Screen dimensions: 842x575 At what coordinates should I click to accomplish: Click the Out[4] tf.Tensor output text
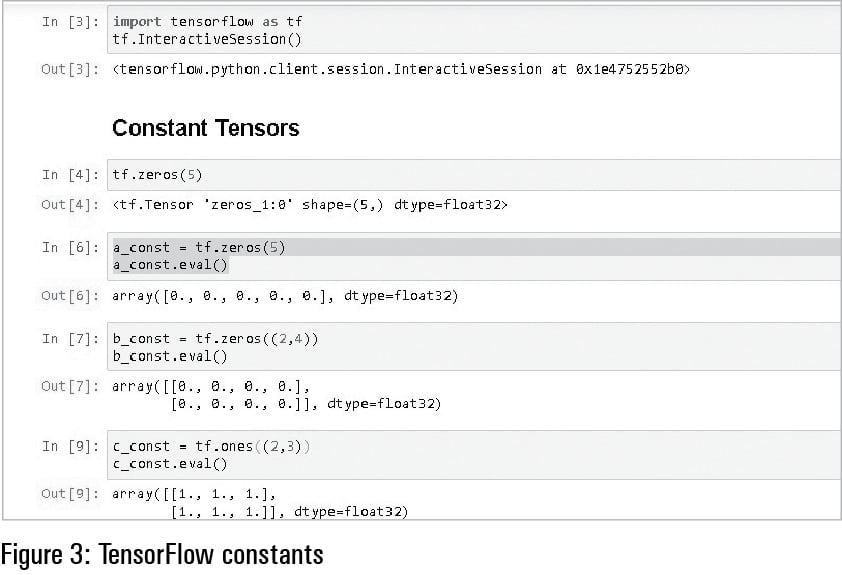pyautogui.click(x=310, y=205)
